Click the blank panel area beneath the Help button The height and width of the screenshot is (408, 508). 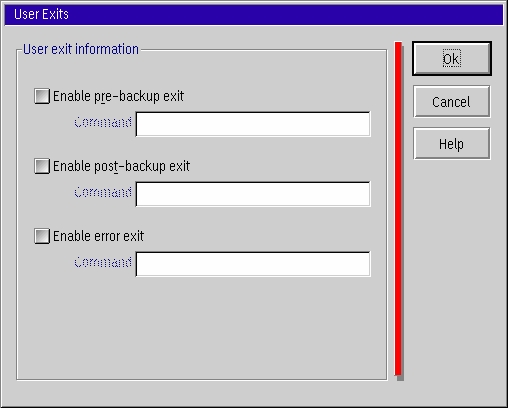click(452, 267)
